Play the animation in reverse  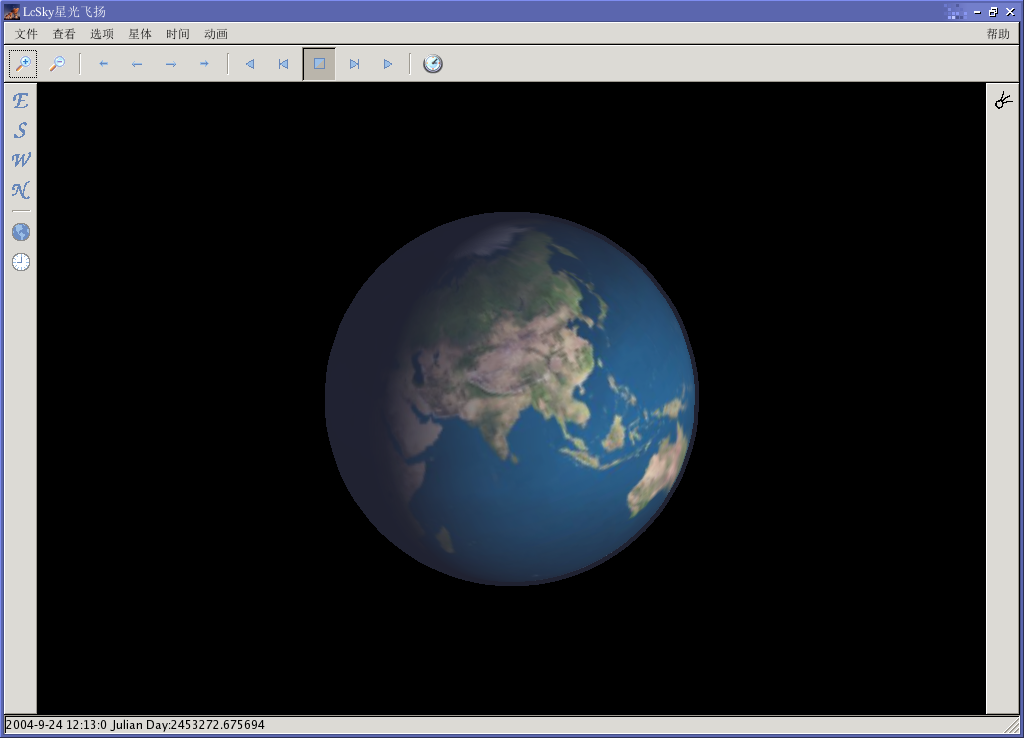tap(249, 63)
